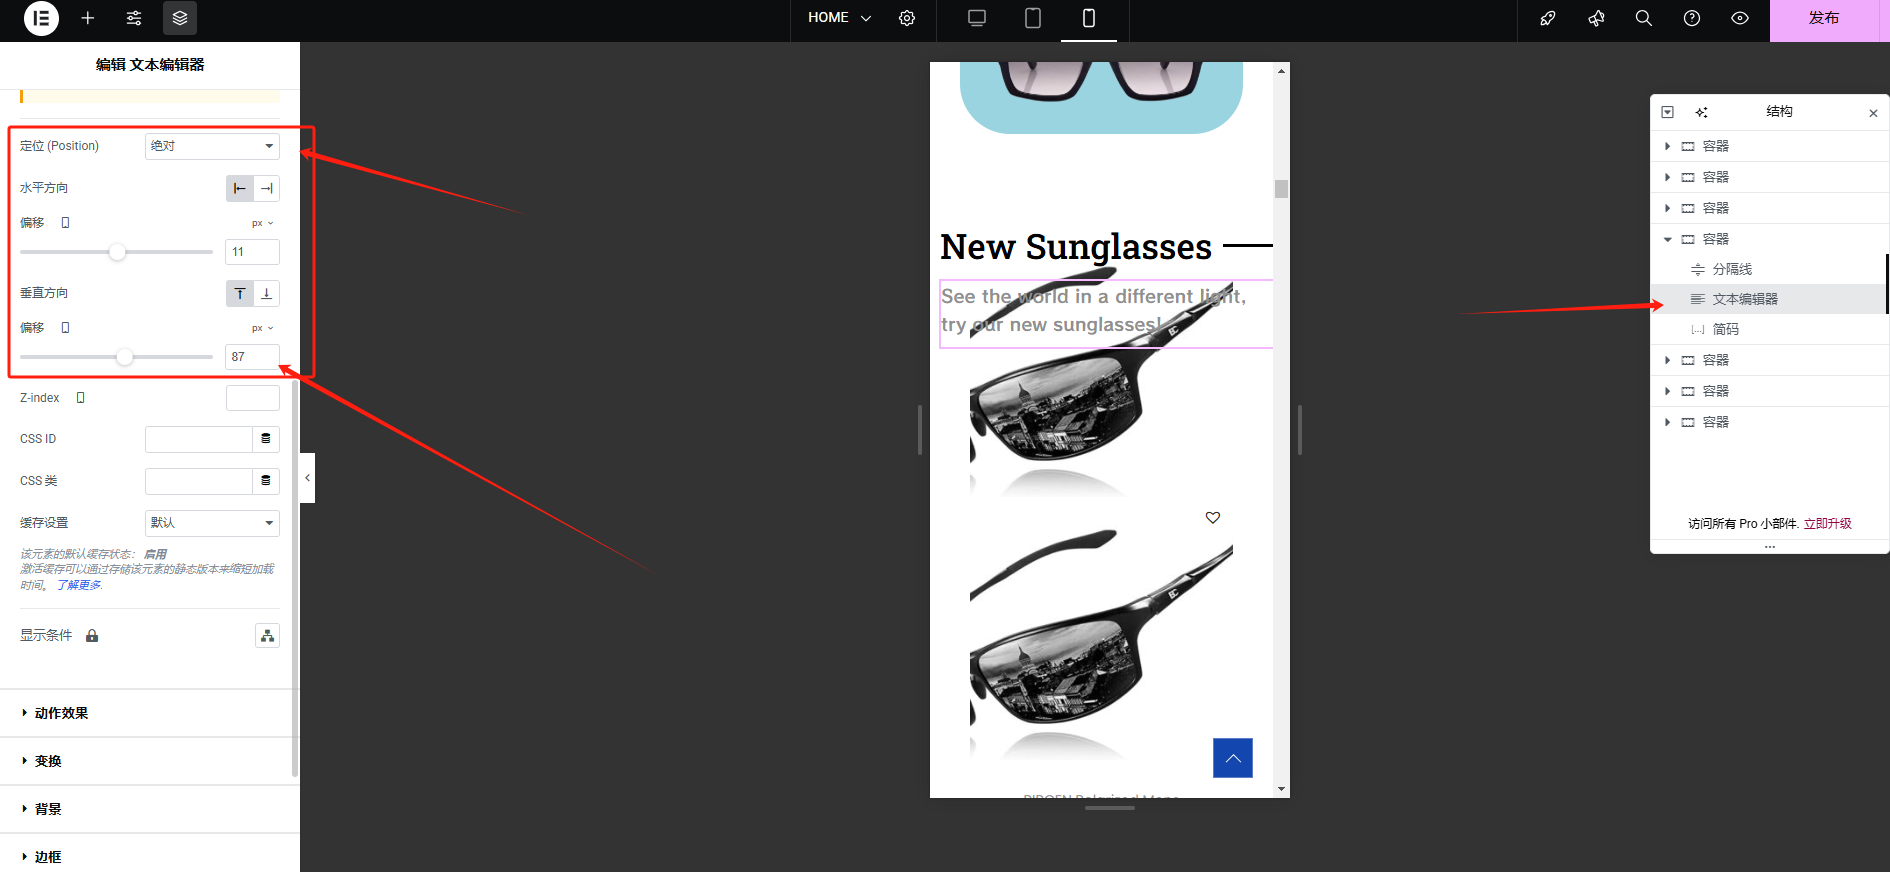Open page settings gear icon
The height and width of the screenshot is (872, 1890).
point(907,18)
